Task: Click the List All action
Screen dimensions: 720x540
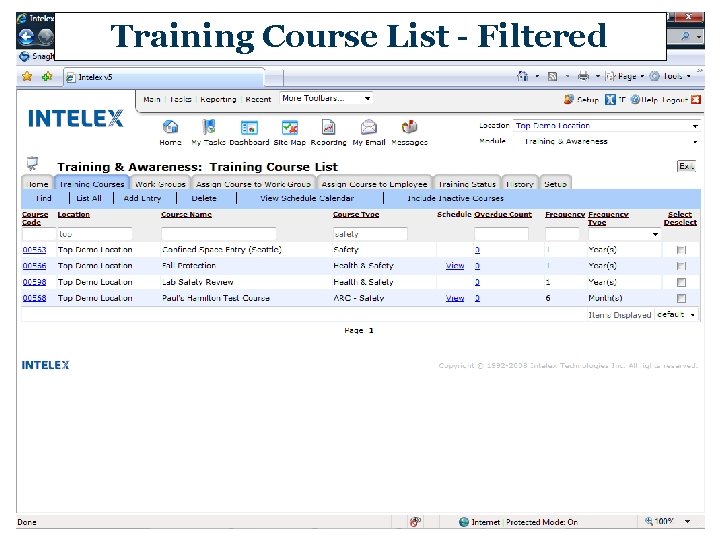Action: (89, 198)
